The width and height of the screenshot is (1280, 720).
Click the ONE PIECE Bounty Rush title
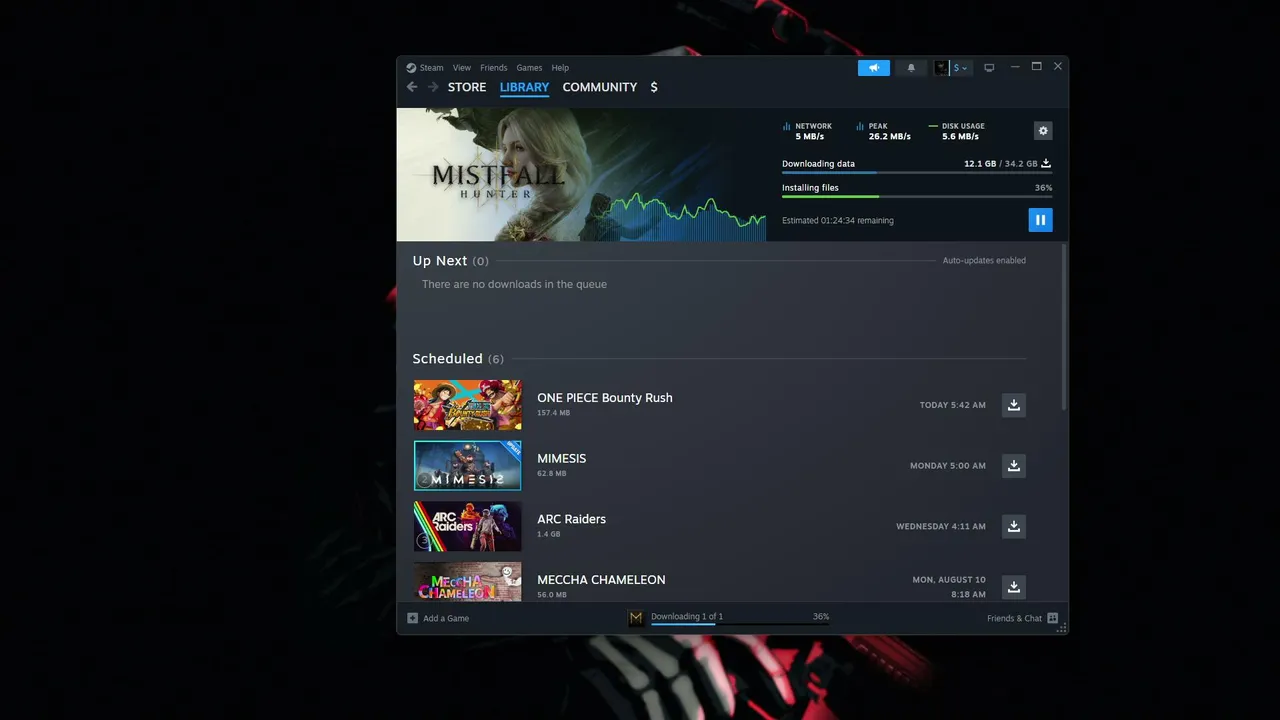(x=605, y=398)
